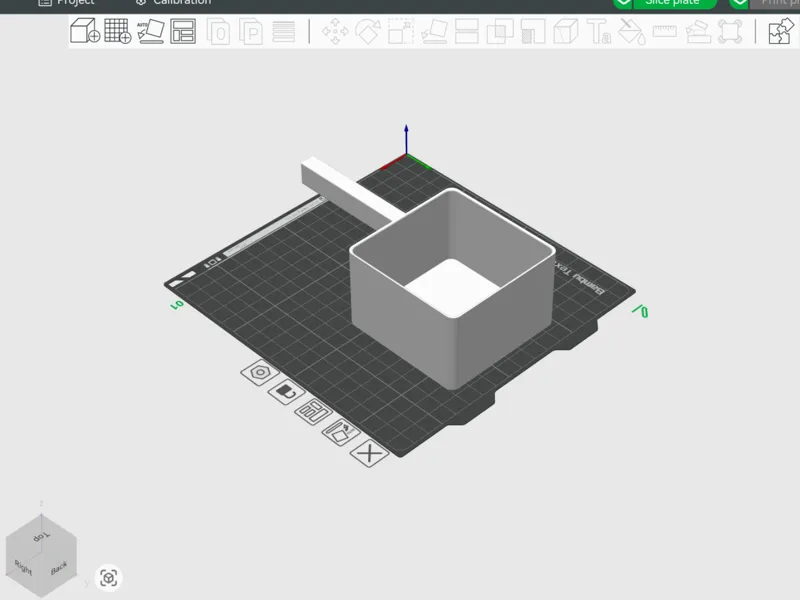Screen dimensions: 800x600
Task: Select the Move tool
Action: click(335, 32)
